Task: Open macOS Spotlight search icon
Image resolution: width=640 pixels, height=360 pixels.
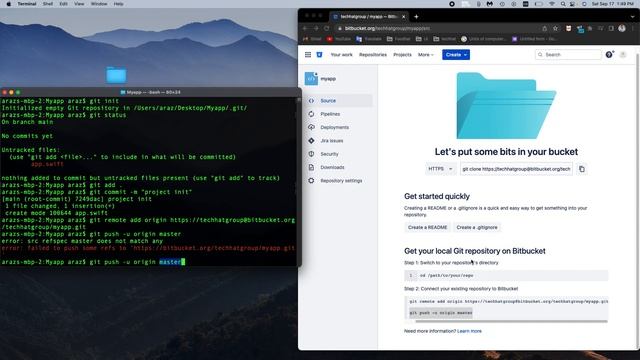Action: (x=563, y=4)
